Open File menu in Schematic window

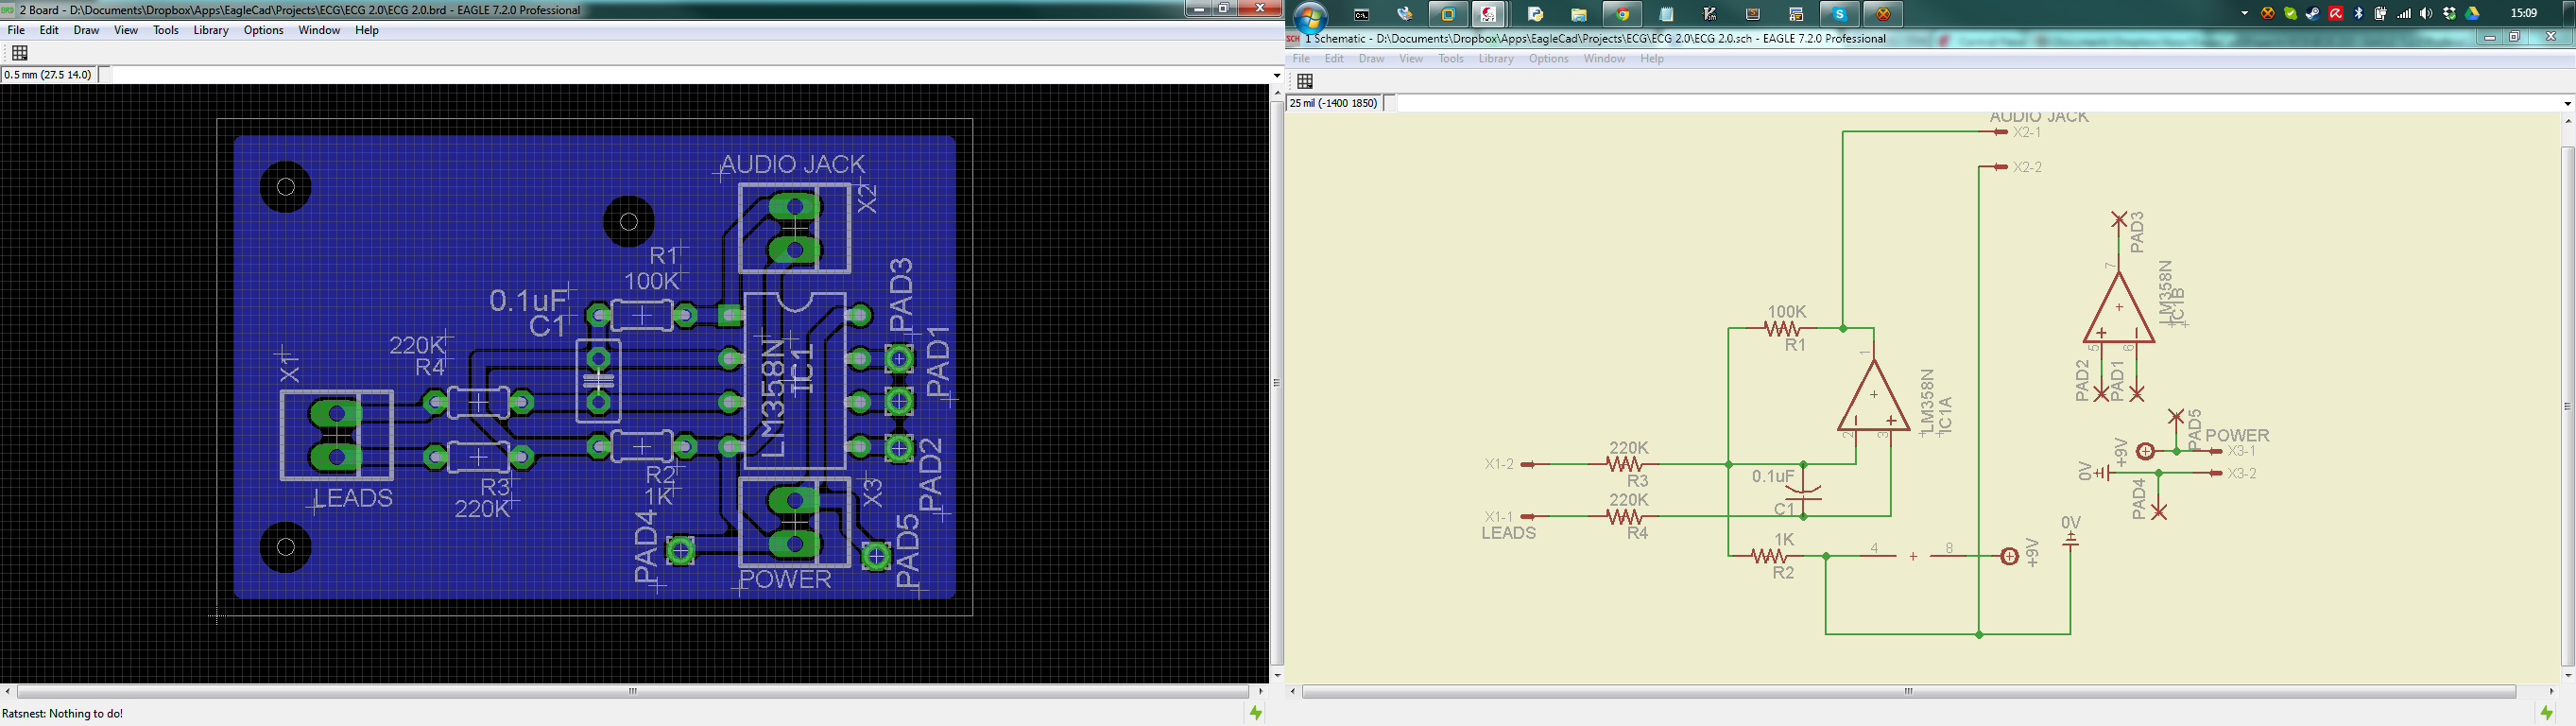click(1301, 59)
